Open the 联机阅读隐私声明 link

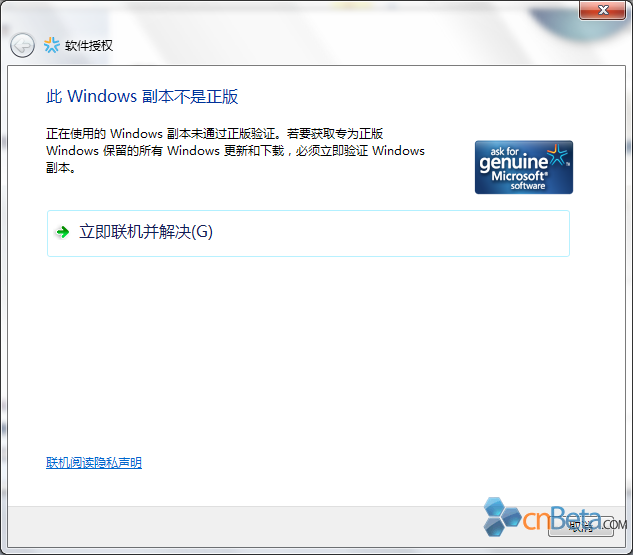(94, 463)
